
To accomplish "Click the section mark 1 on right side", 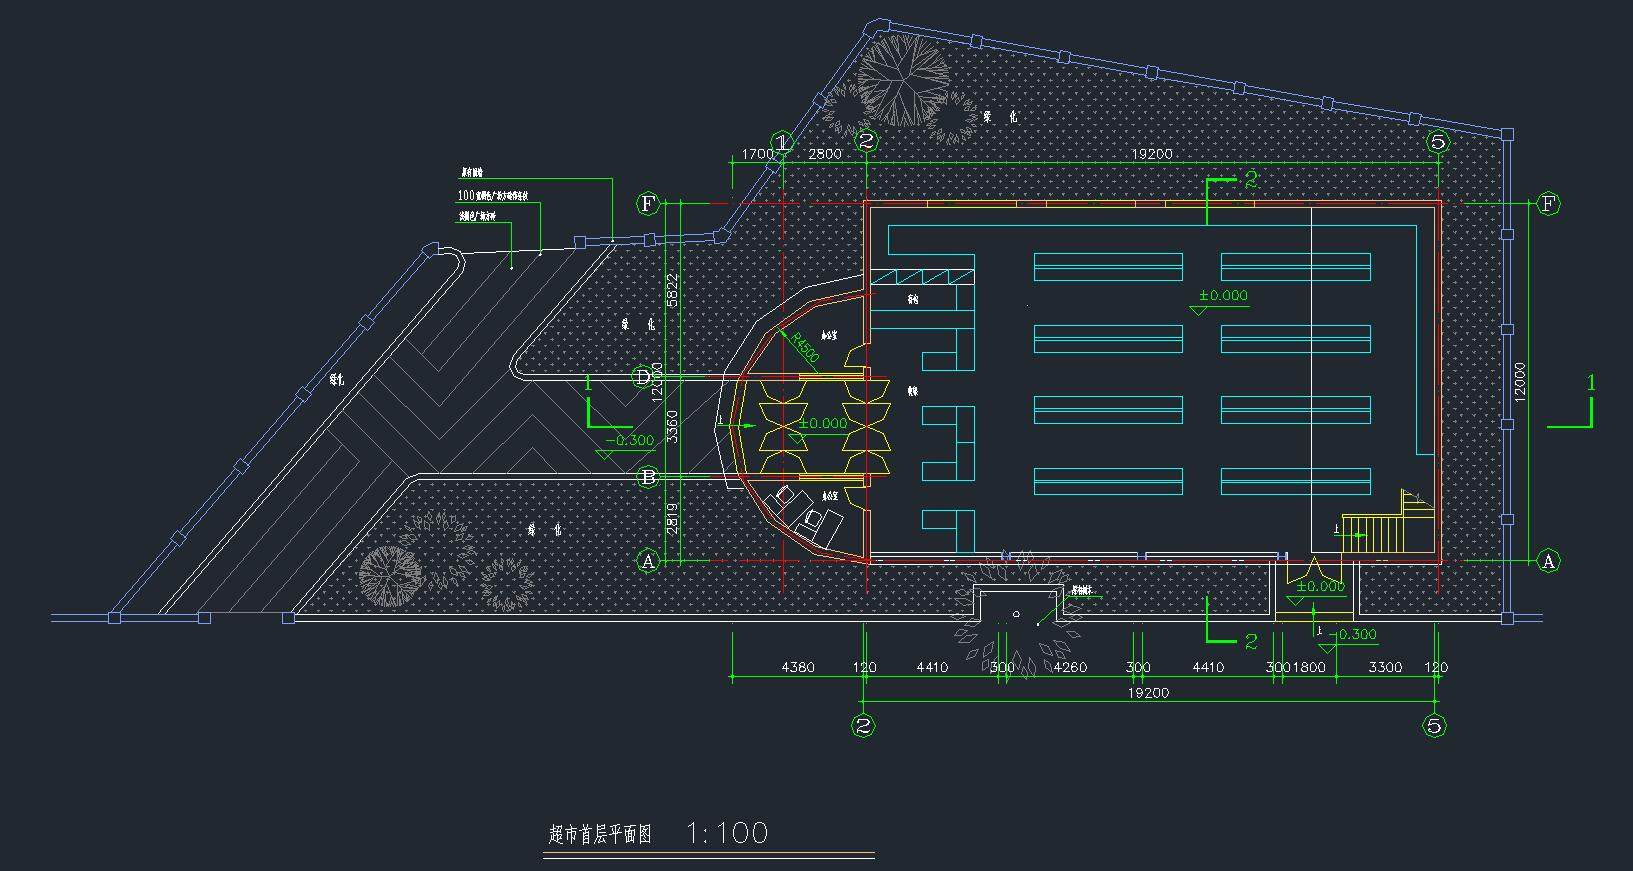I will click(1590, 384).
